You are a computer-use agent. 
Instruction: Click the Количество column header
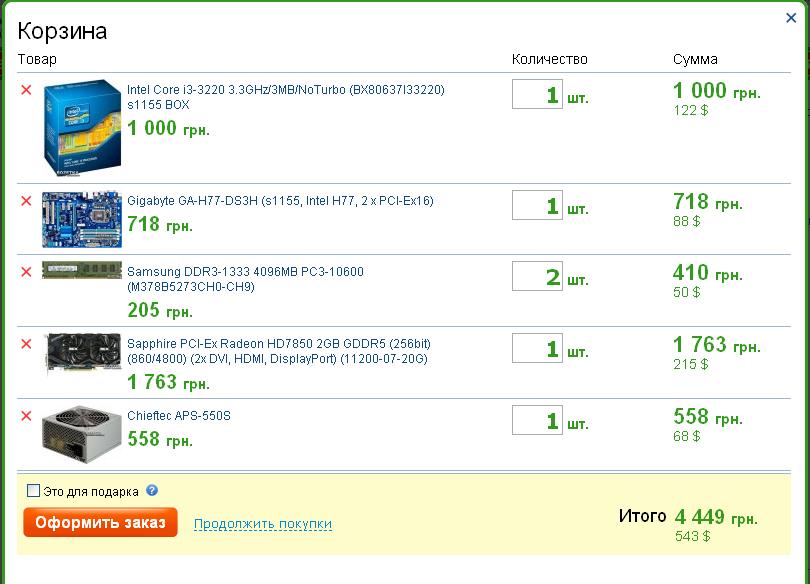pyautogui.click(x=550, y=59)
